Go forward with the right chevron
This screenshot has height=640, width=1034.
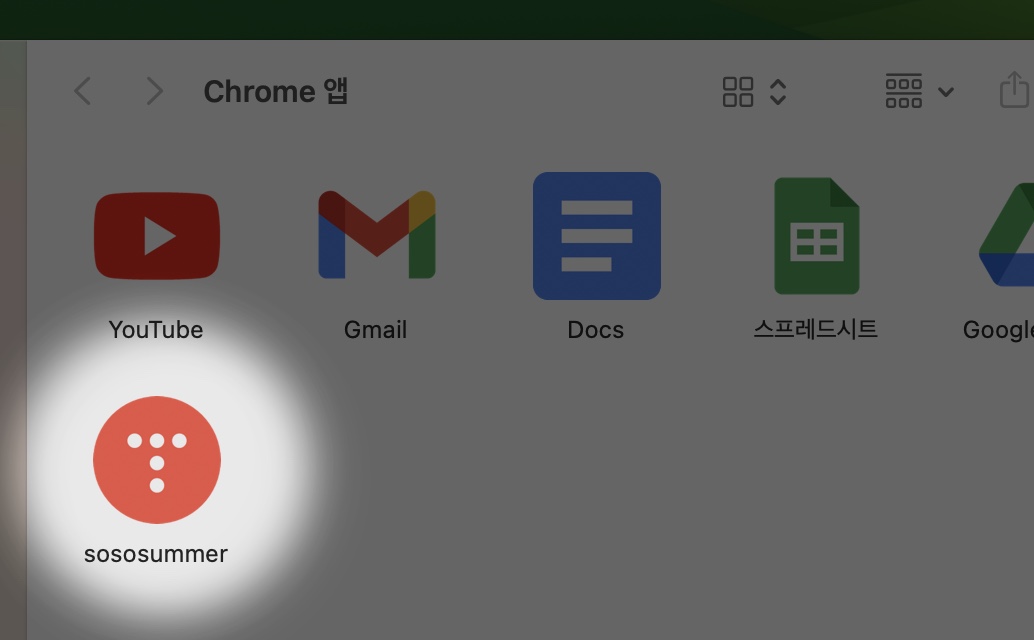pyautogui.click(x=154, y=91)
